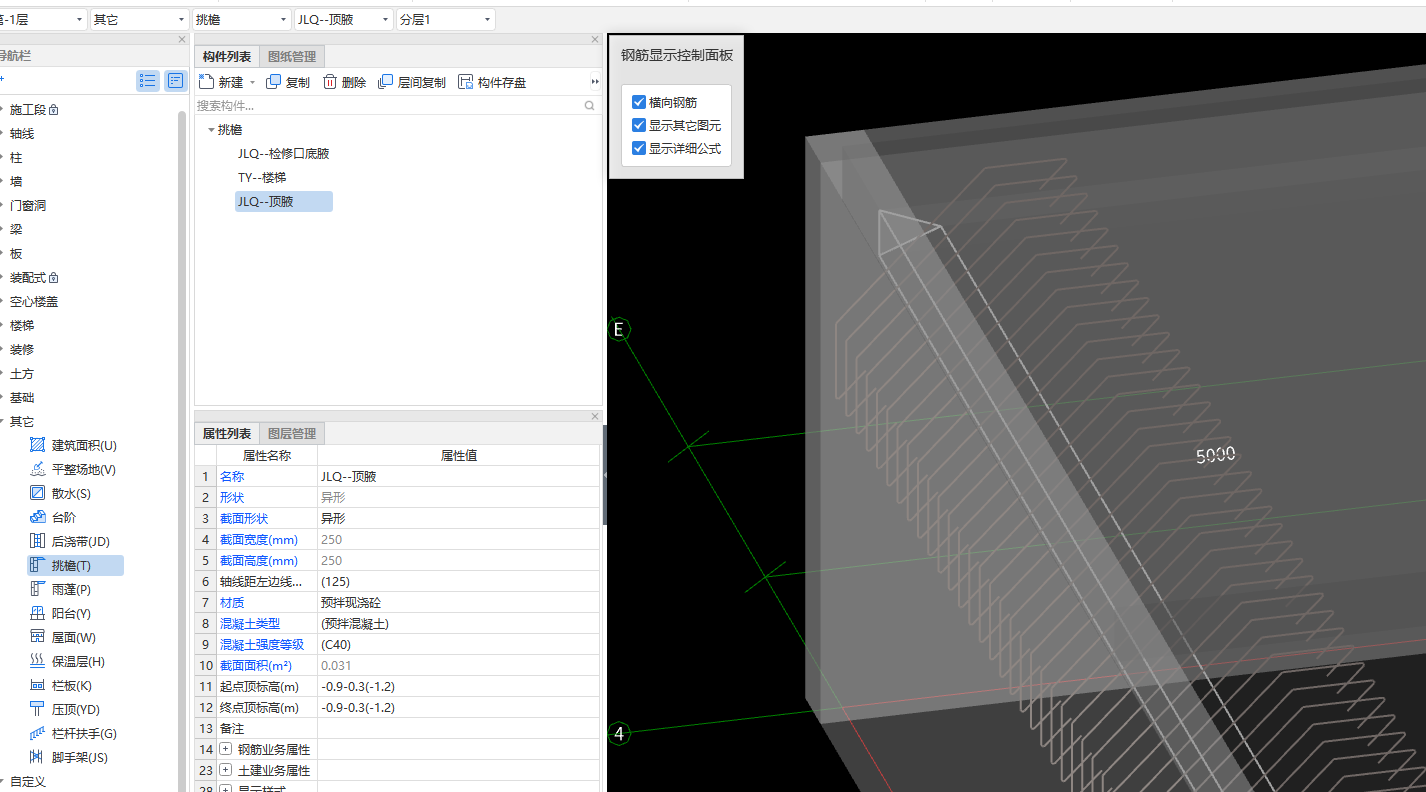
Task: Show more toolbar items in component list
Action: pyautogui.click(x=595, y=82)
